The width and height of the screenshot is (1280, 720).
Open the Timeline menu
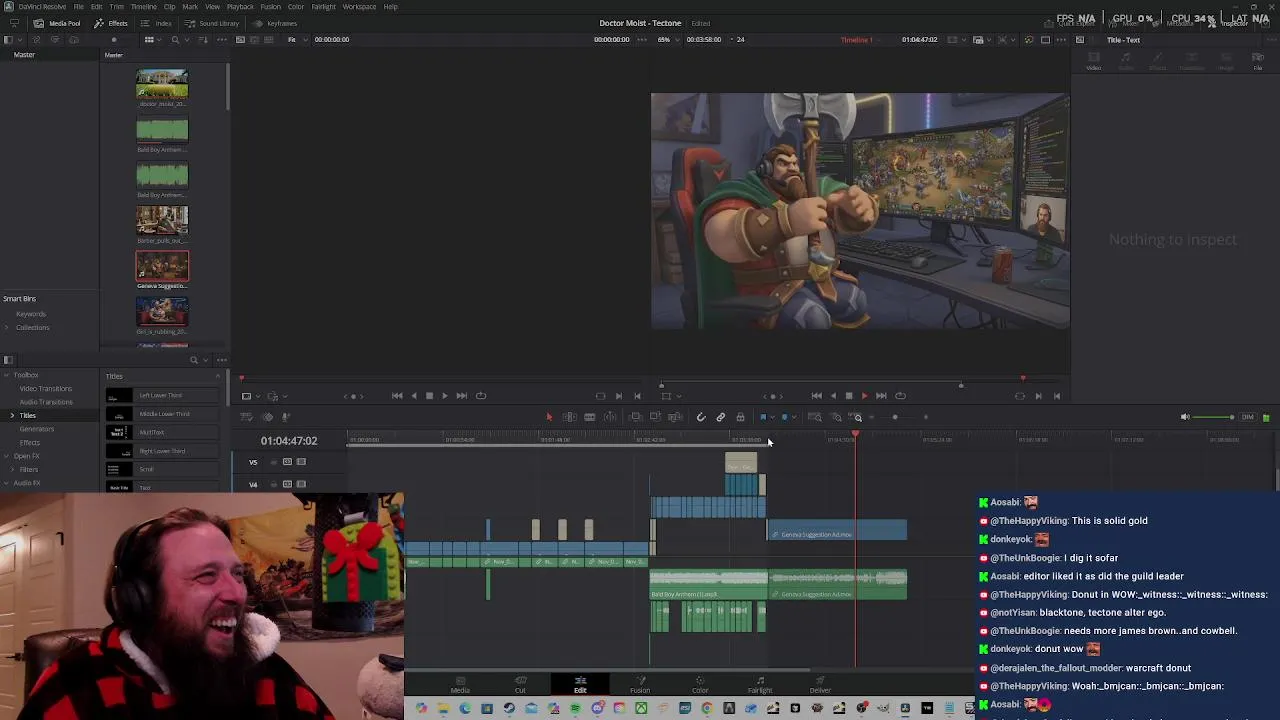(144, 7)
